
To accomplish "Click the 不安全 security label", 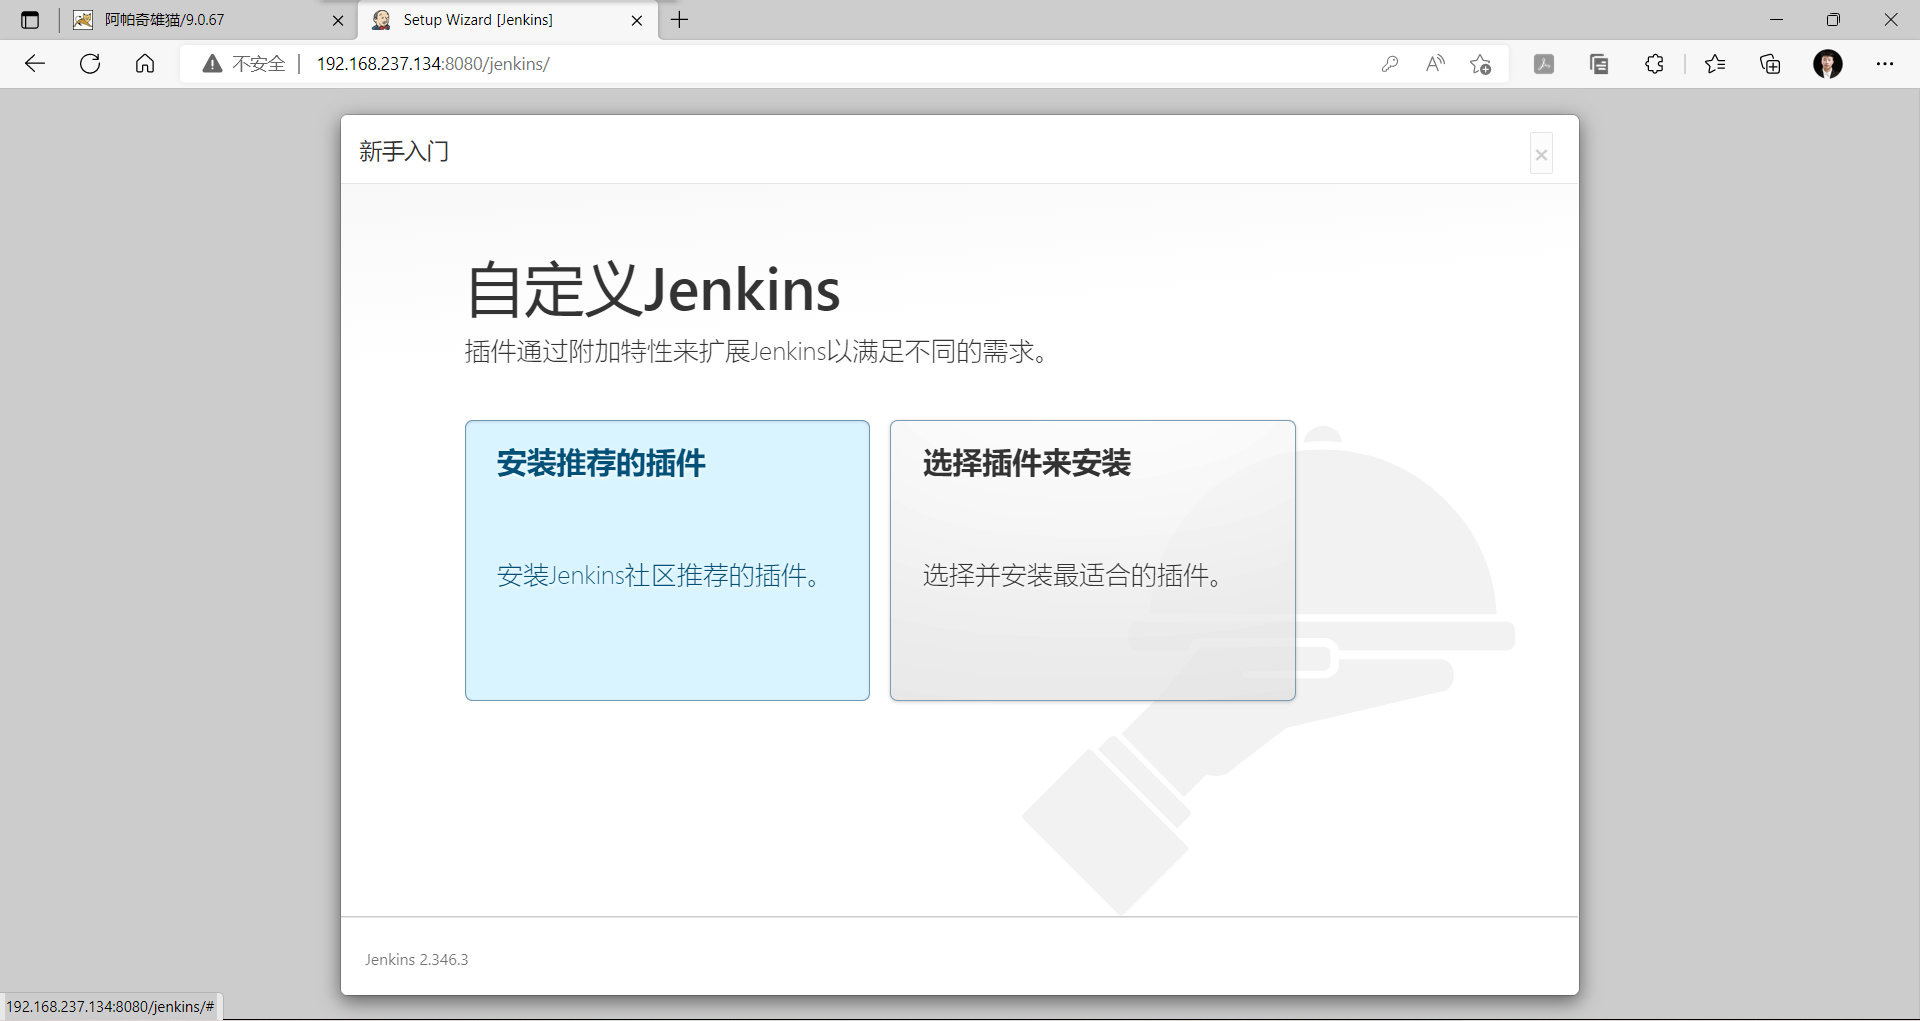I will coord(259,64).
